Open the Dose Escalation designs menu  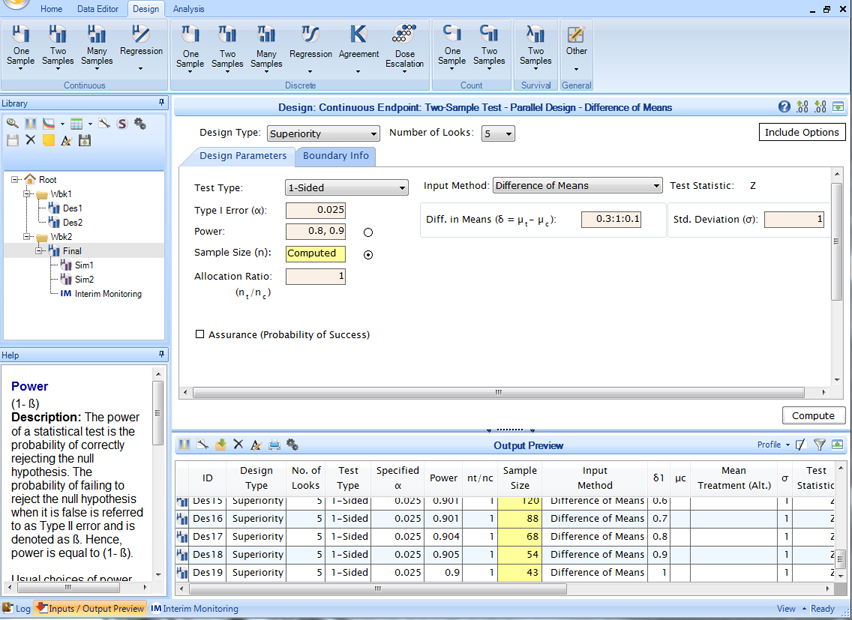pyautogui.click(x=404, y=49)
